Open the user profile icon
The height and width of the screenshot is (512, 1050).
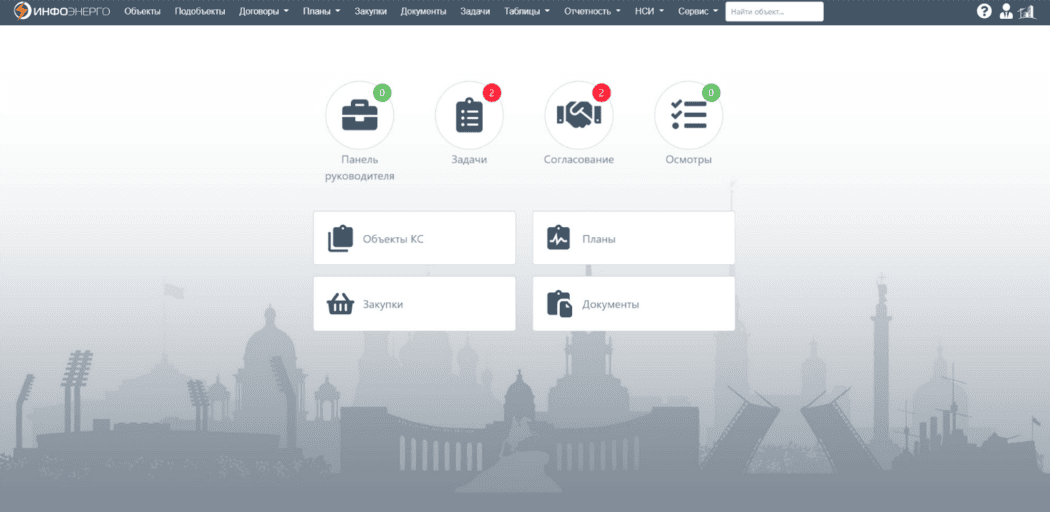coord(1006,11)
